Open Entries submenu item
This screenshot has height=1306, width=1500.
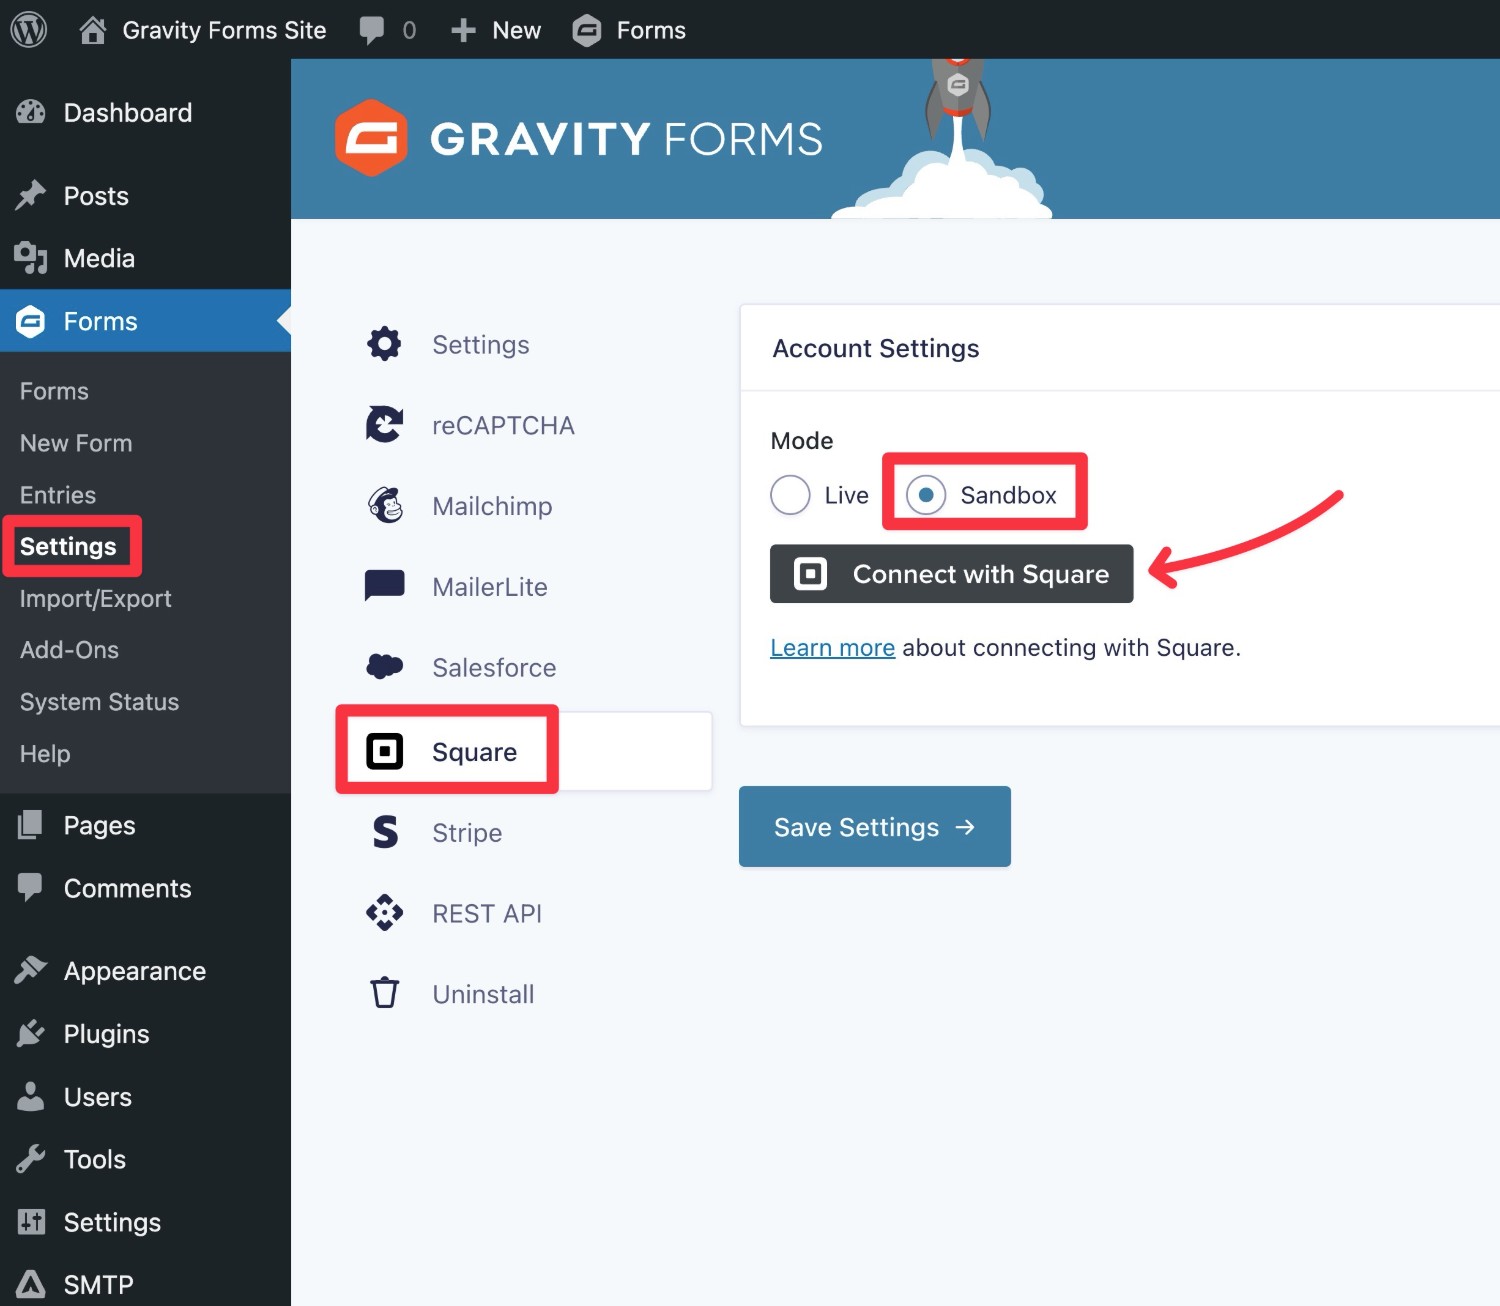tap(58, 495)
